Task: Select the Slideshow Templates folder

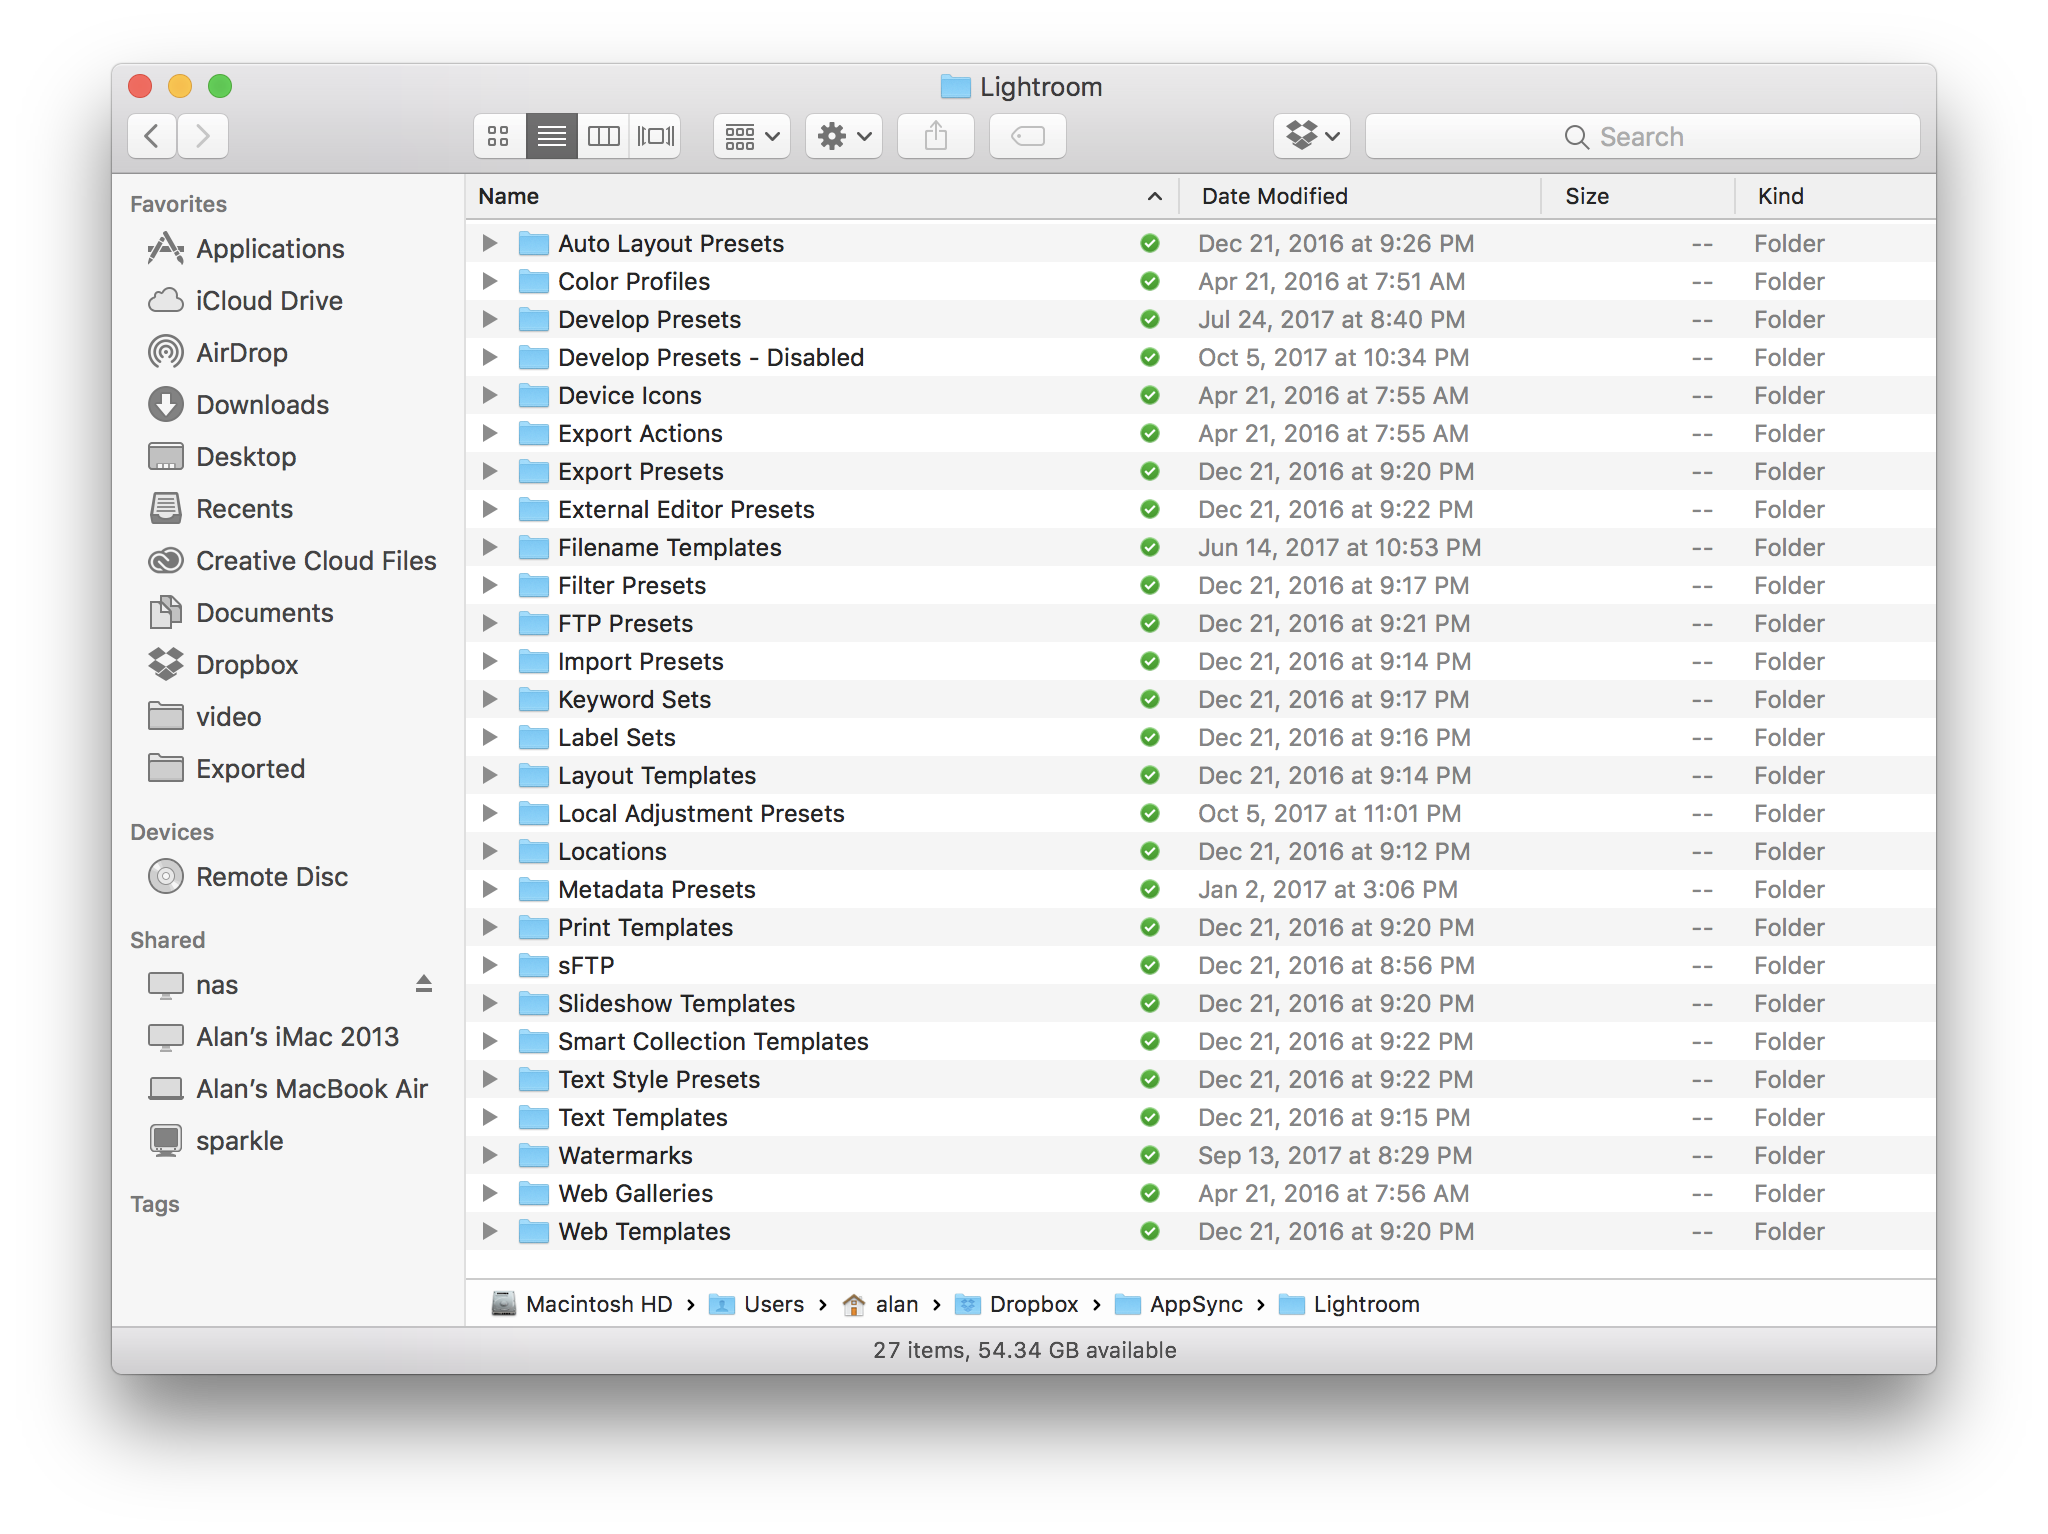Action: 1201,1003
